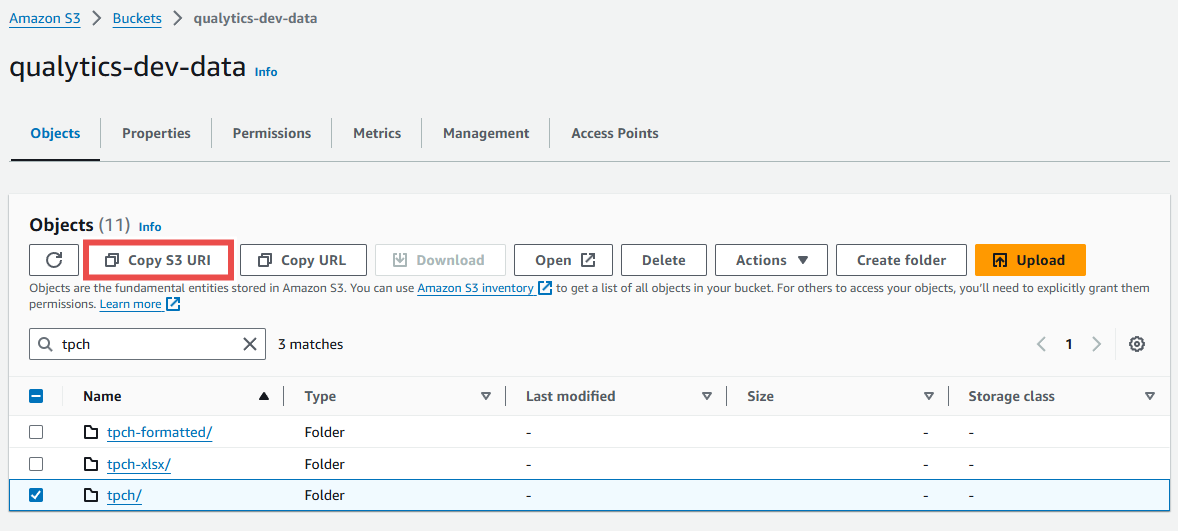The width and height of the screenshot is (1178, 531).
Task: Open selected object in new tab
Action: pyautogui.click(x=563, y=260)
